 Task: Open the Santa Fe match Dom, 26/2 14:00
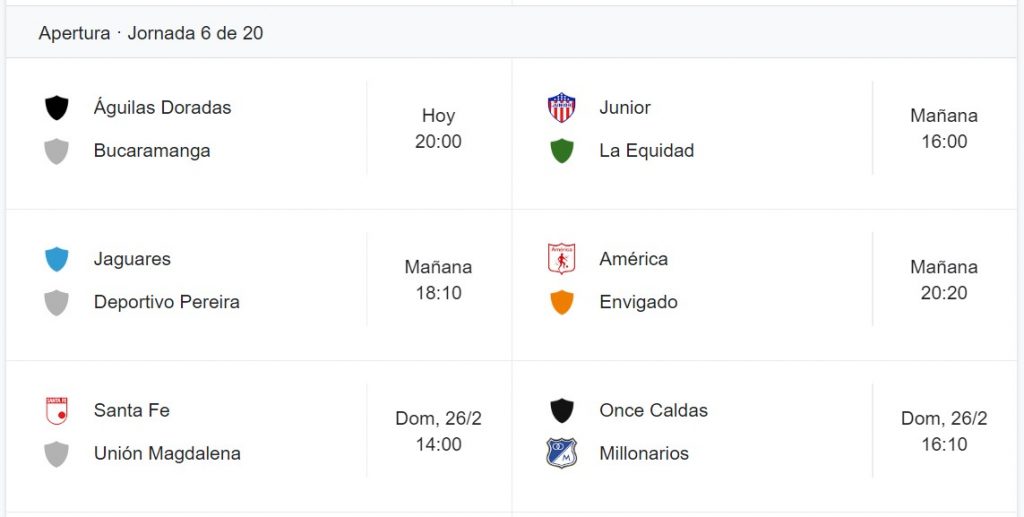tap(259, 436)
